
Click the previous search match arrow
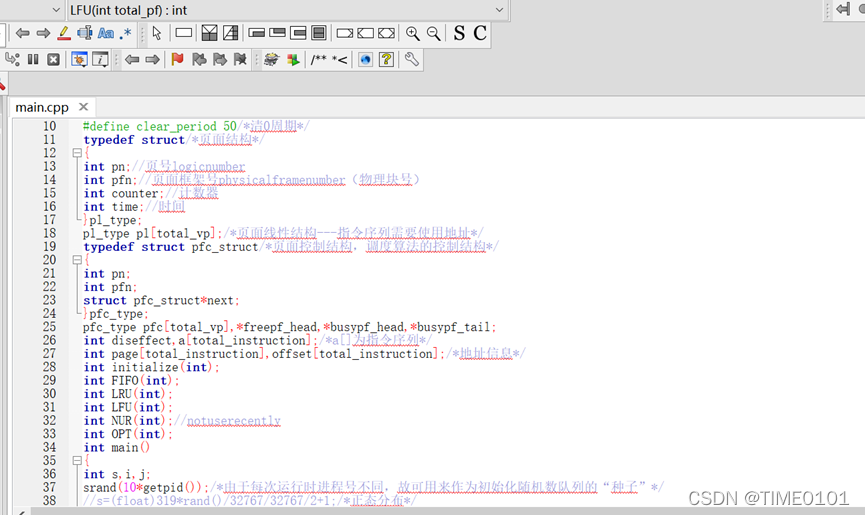(22, 33)
